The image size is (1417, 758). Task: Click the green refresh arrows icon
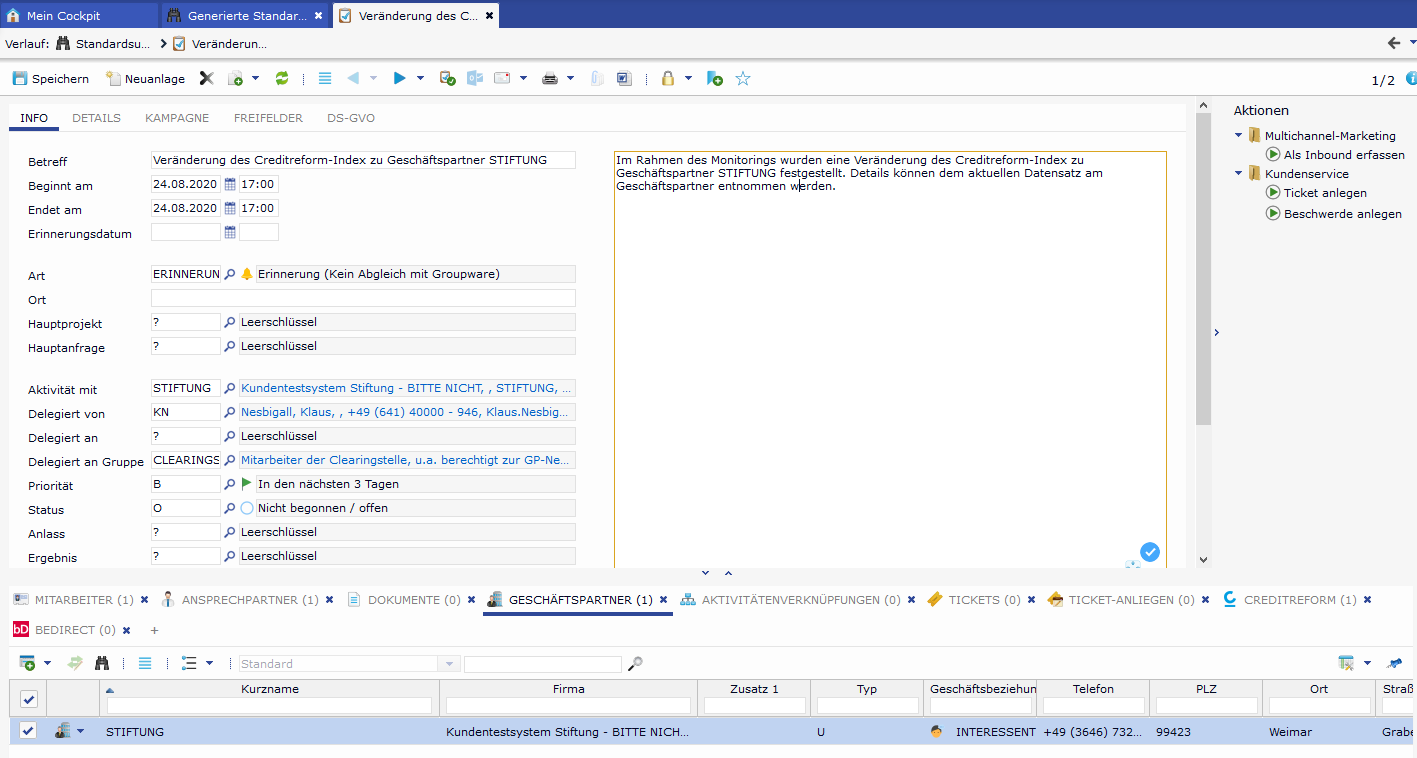pos(282,79)
